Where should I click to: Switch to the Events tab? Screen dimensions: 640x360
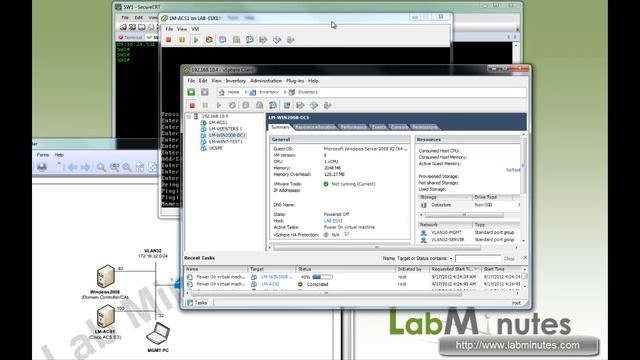[378, 127]
